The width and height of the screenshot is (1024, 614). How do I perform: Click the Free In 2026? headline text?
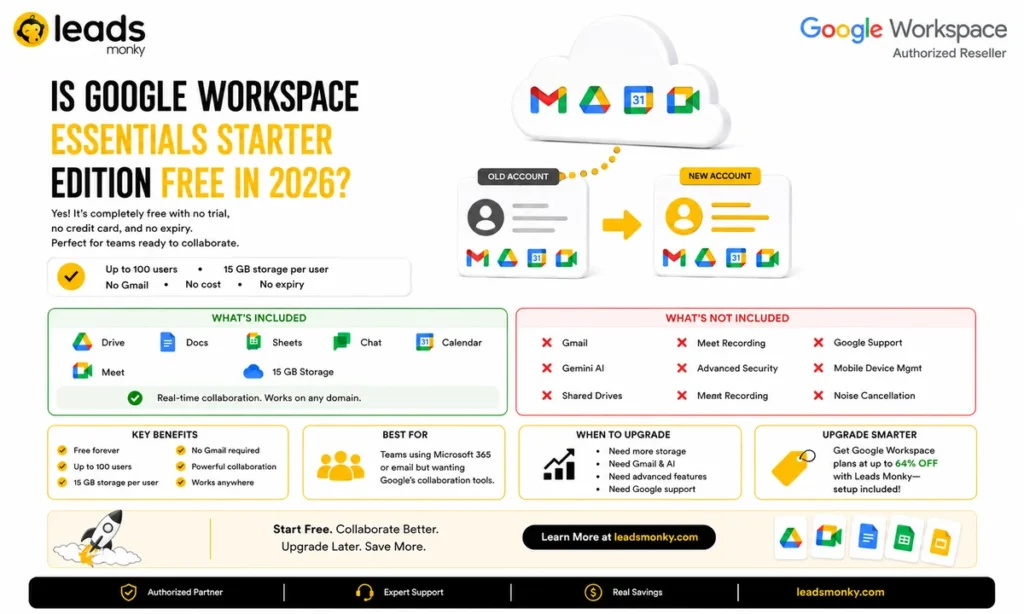255,183
